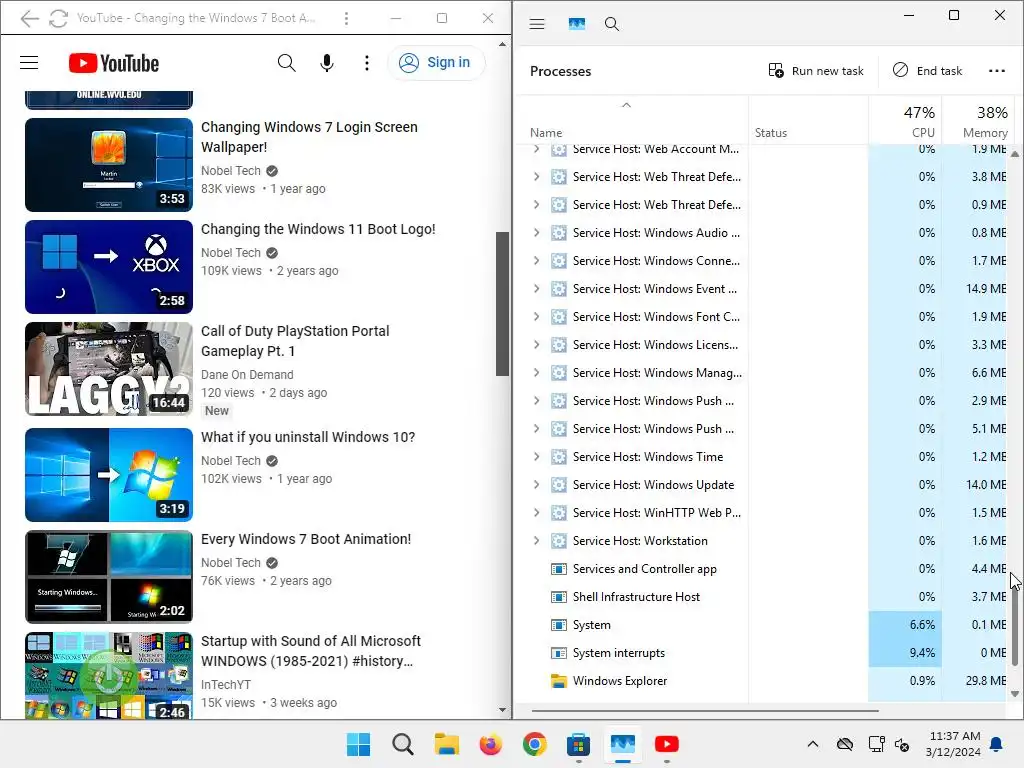Screen dimensions: 1024x768
Task: Click Task Manager horizontal scrollbar
Action: 705,710
